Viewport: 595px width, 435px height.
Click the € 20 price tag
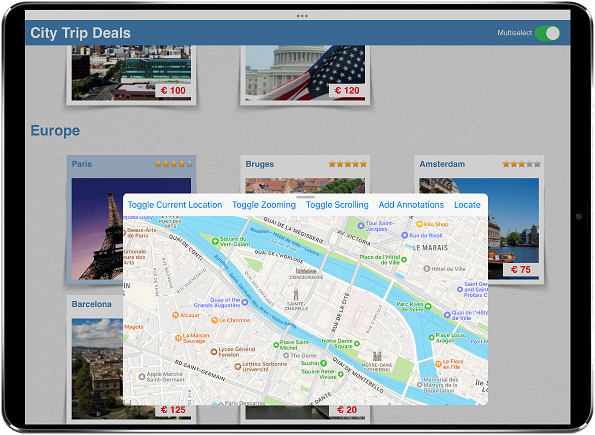click(347, 410)
